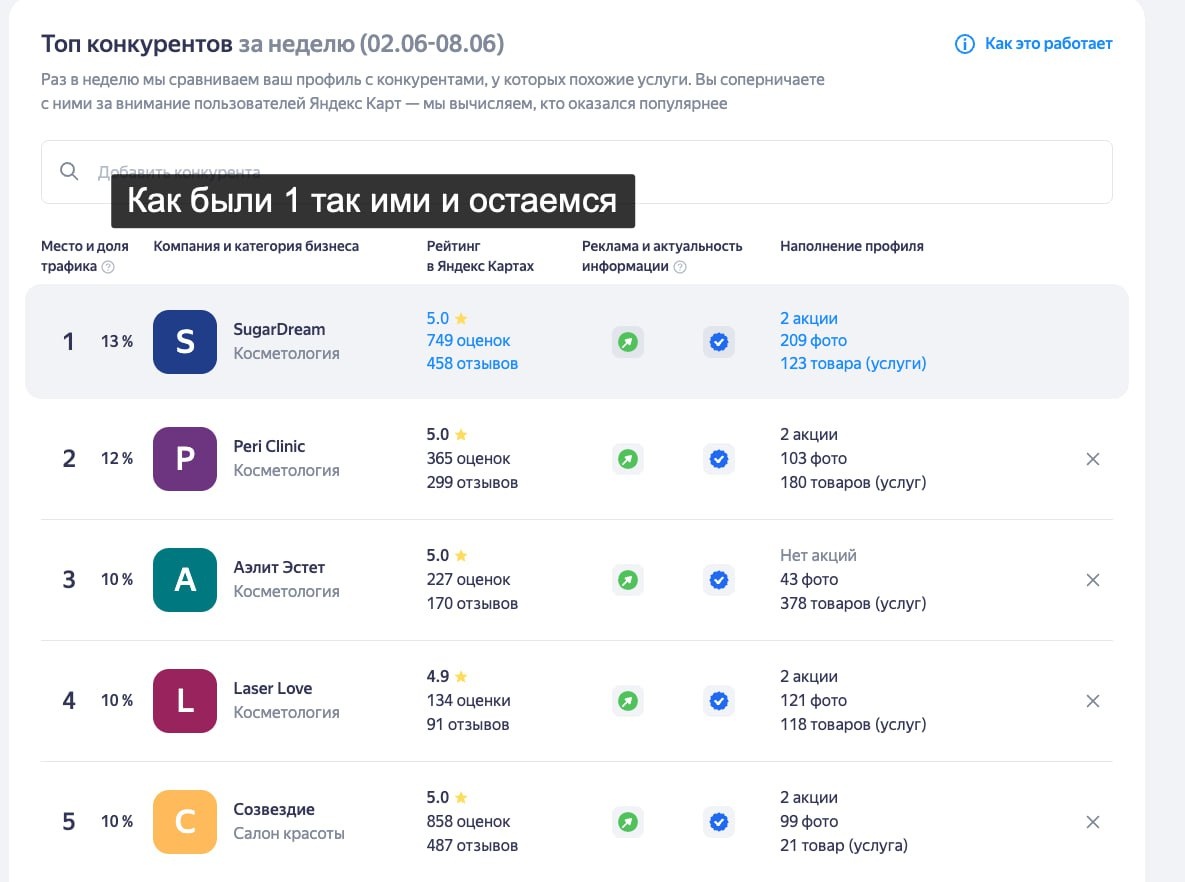This screenshot has height=882, width=1185.
Task: Click the 'Топ конкурентов' section heading
Action: point(137,44)
